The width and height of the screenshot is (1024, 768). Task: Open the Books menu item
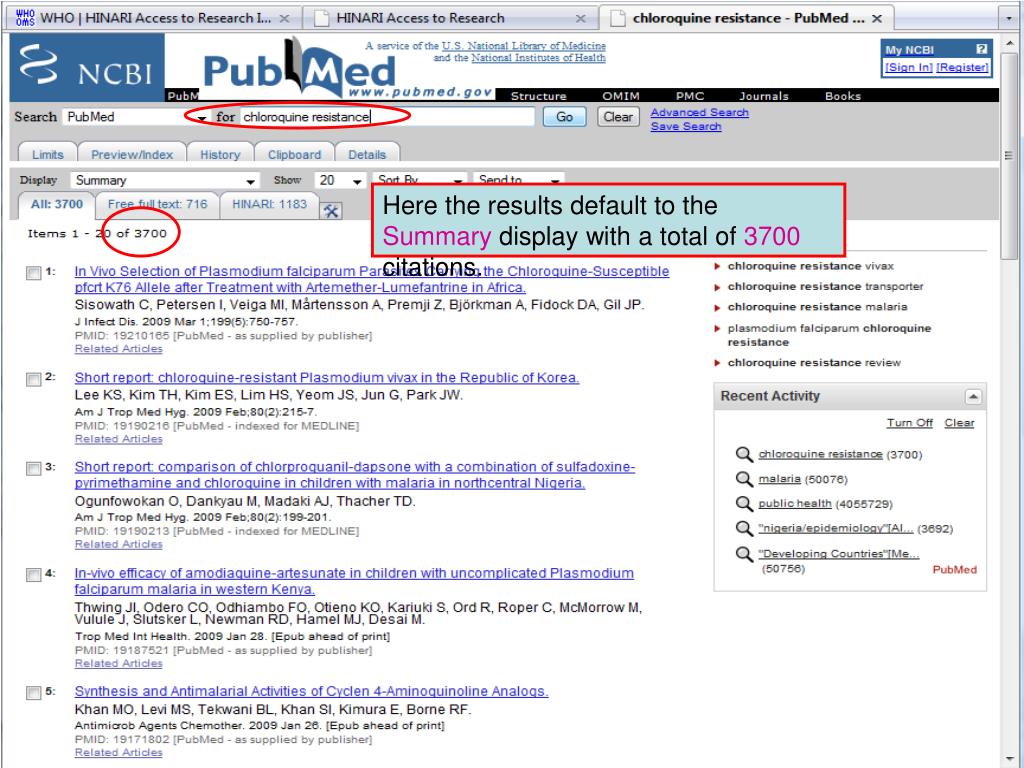(x=842, y=96)
